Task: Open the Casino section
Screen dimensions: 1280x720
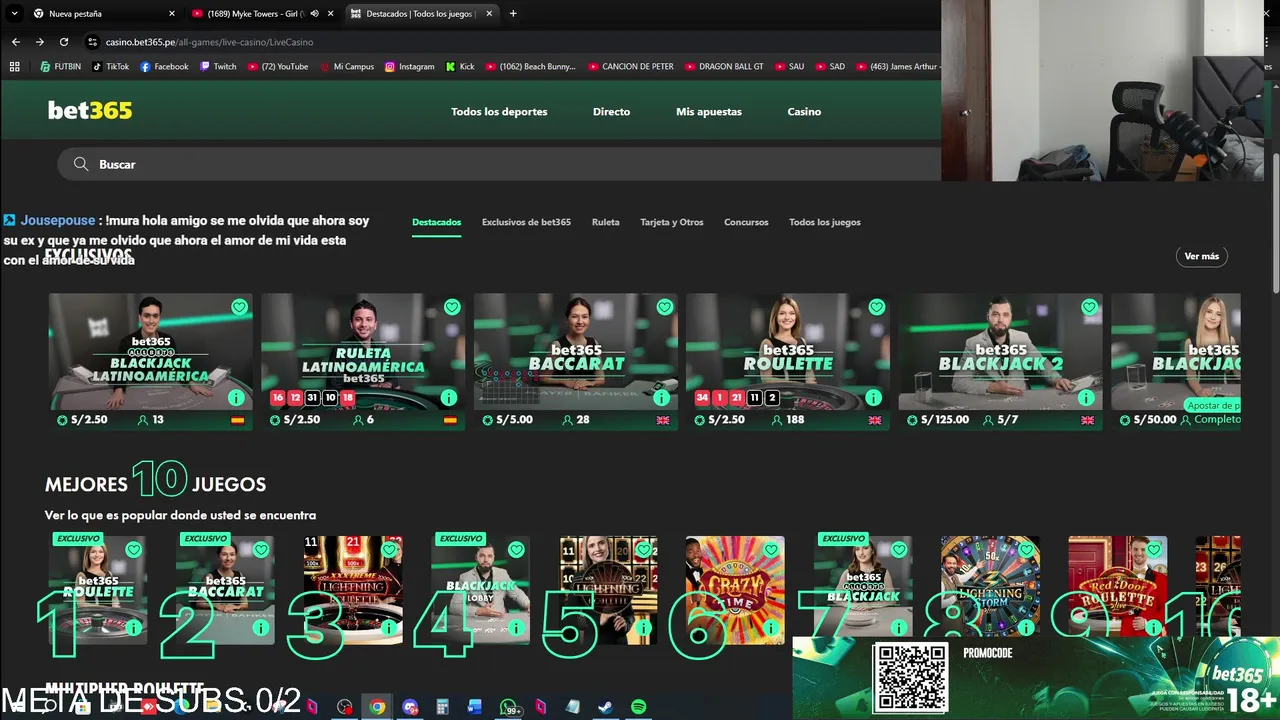Action: pyautogui.click(x=804, y=111)
